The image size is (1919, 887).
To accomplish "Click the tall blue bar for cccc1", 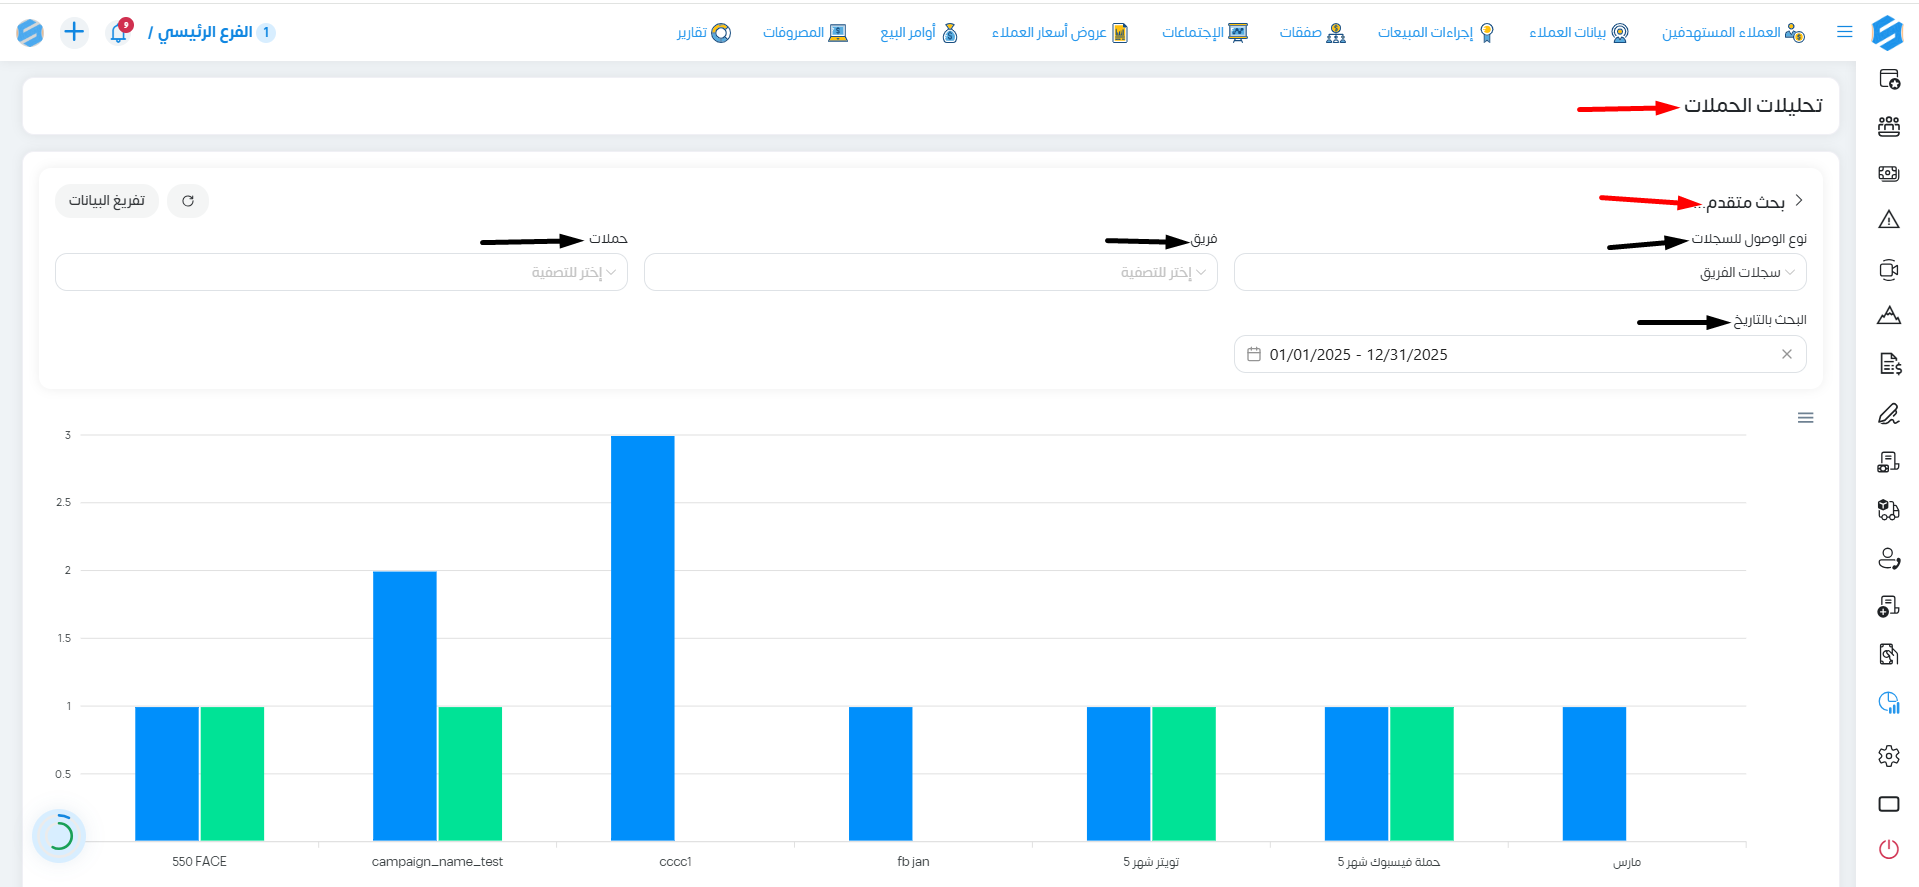I will 643,638.
